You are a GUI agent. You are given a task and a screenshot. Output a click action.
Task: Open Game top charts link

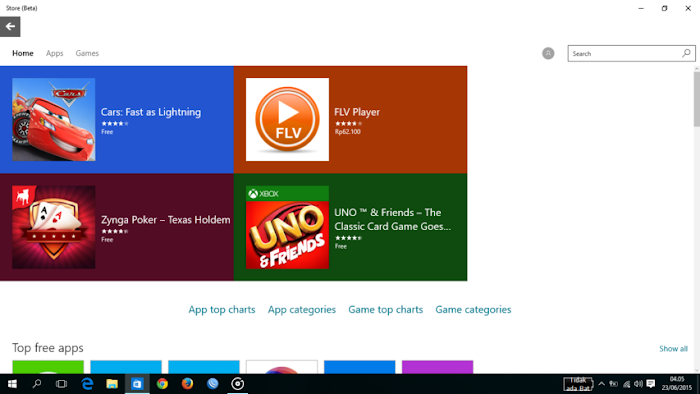pyautogui.click(x=385, y=309)
